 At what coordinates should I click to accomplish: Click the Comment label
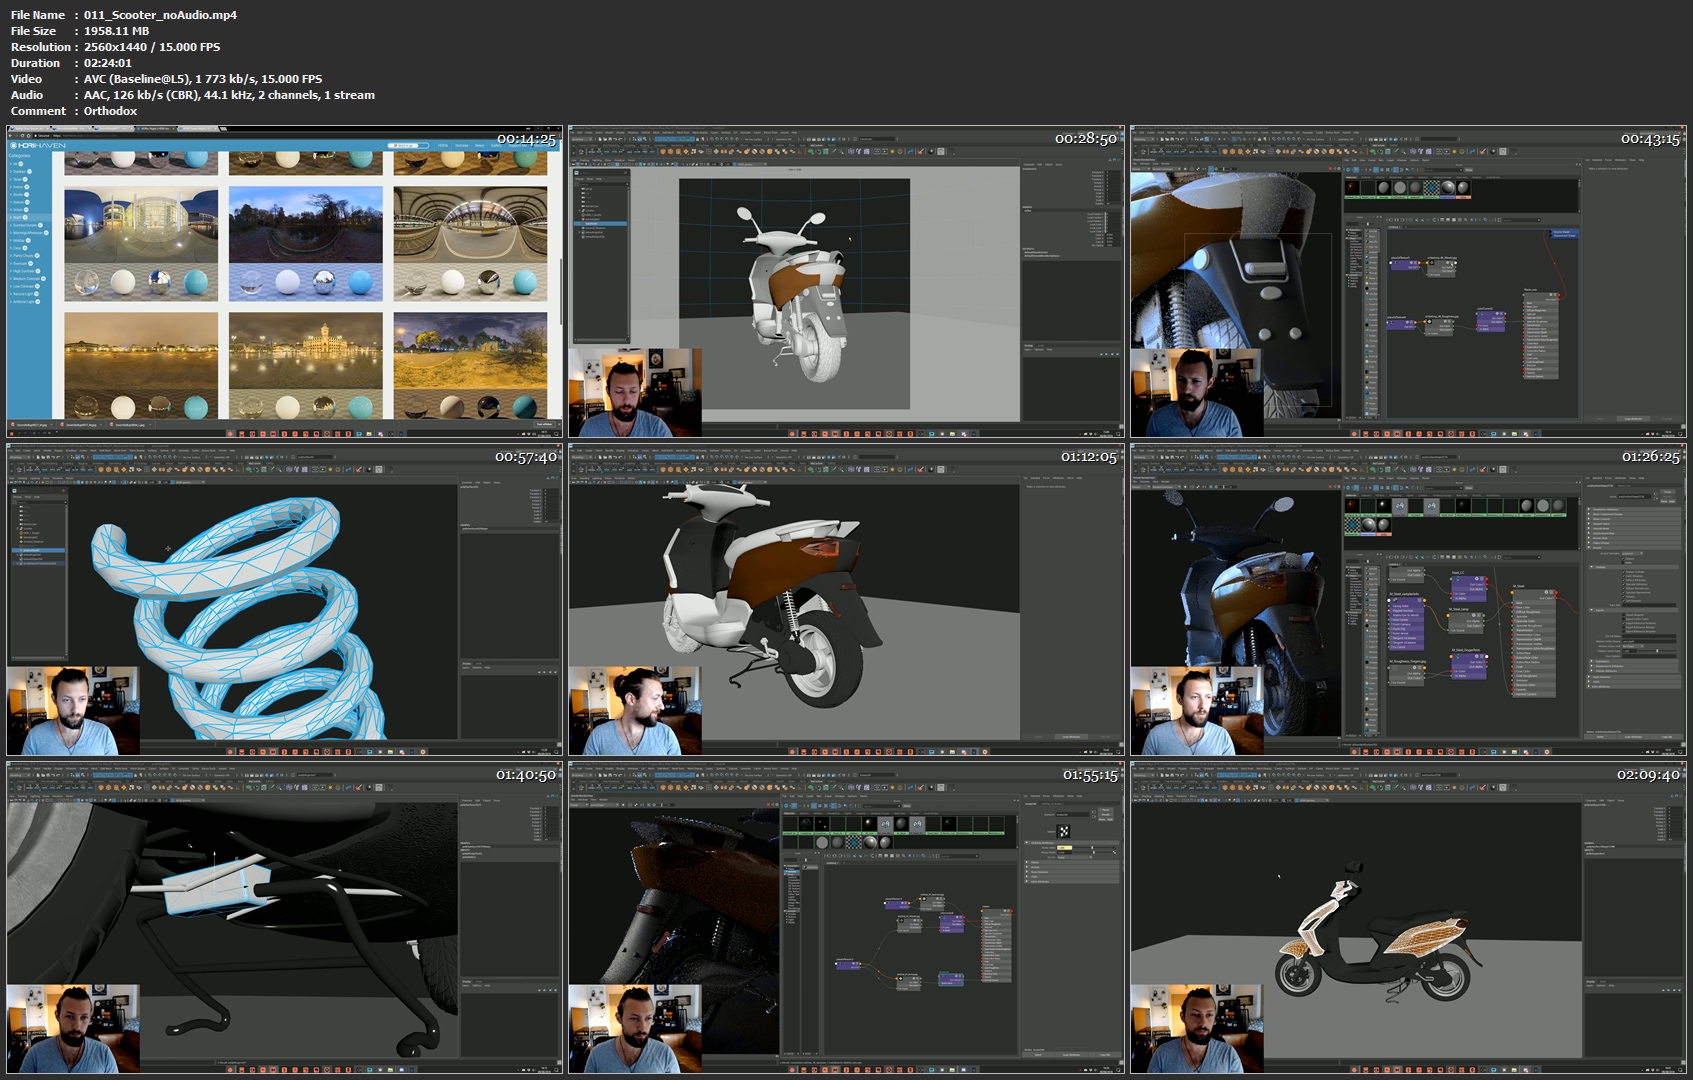pyautogui.click(x=38, y=111)
